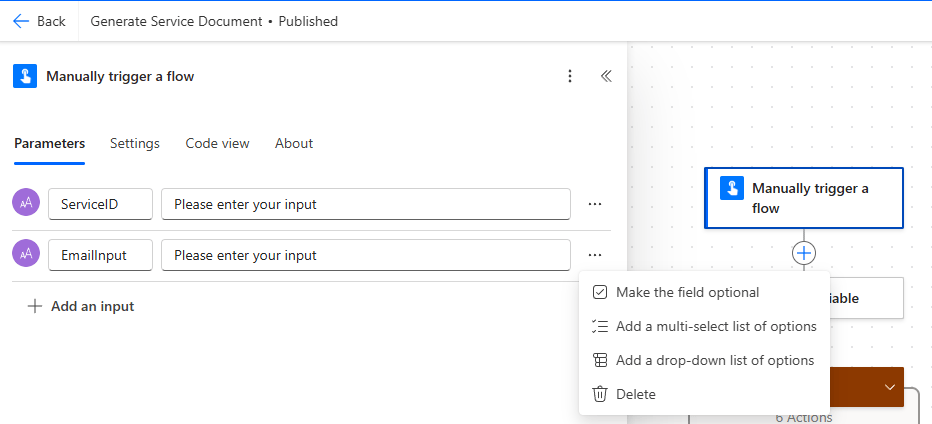Collapse the panel with double chevron icon
Image resolution: width=932 pixels, height=424 pixels.
pos(606,76)
